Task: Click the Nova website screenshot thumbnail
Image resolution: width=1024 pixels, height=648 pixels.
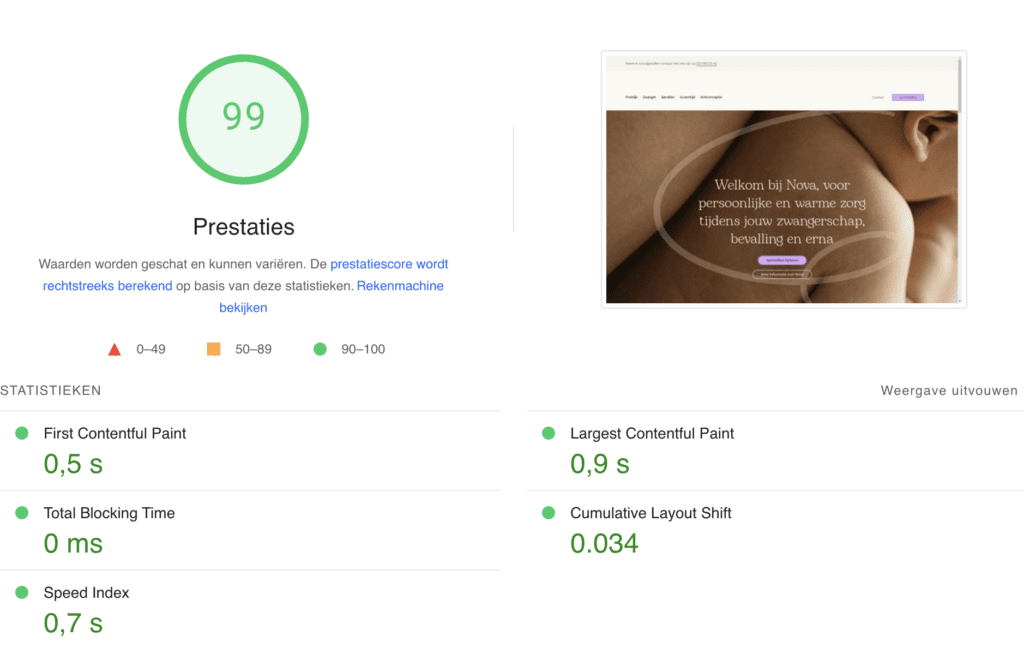Action: point(783,179)
